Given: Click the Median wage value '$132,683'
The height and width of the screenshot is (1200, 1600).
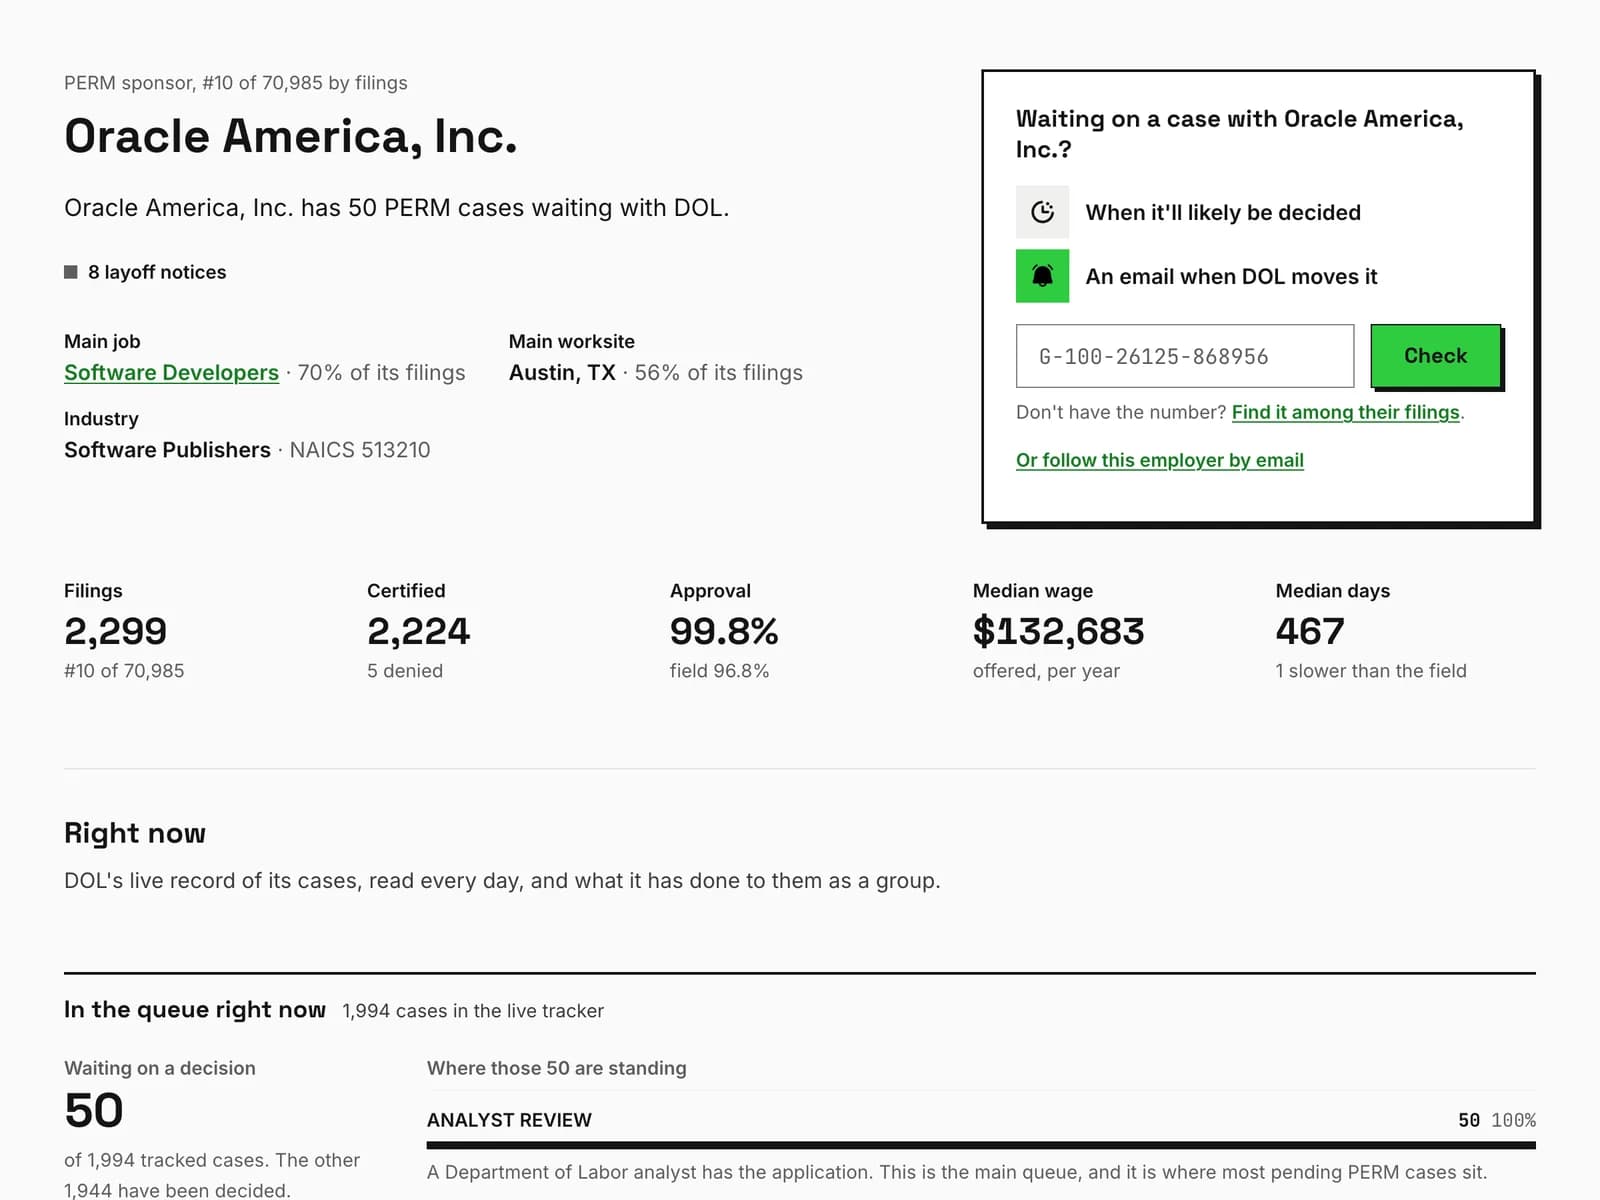Looking at the screenshot, I should point(1058,631).
